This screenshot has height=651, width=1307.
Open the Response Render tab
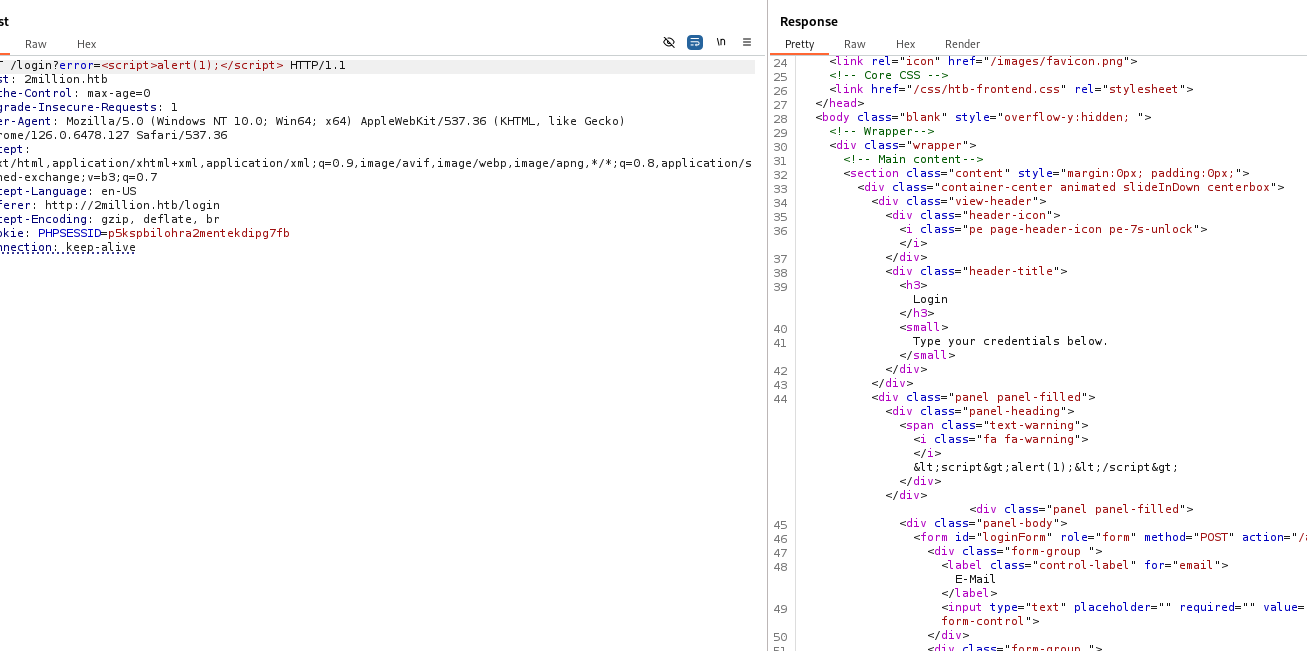[x=963, y=44]
